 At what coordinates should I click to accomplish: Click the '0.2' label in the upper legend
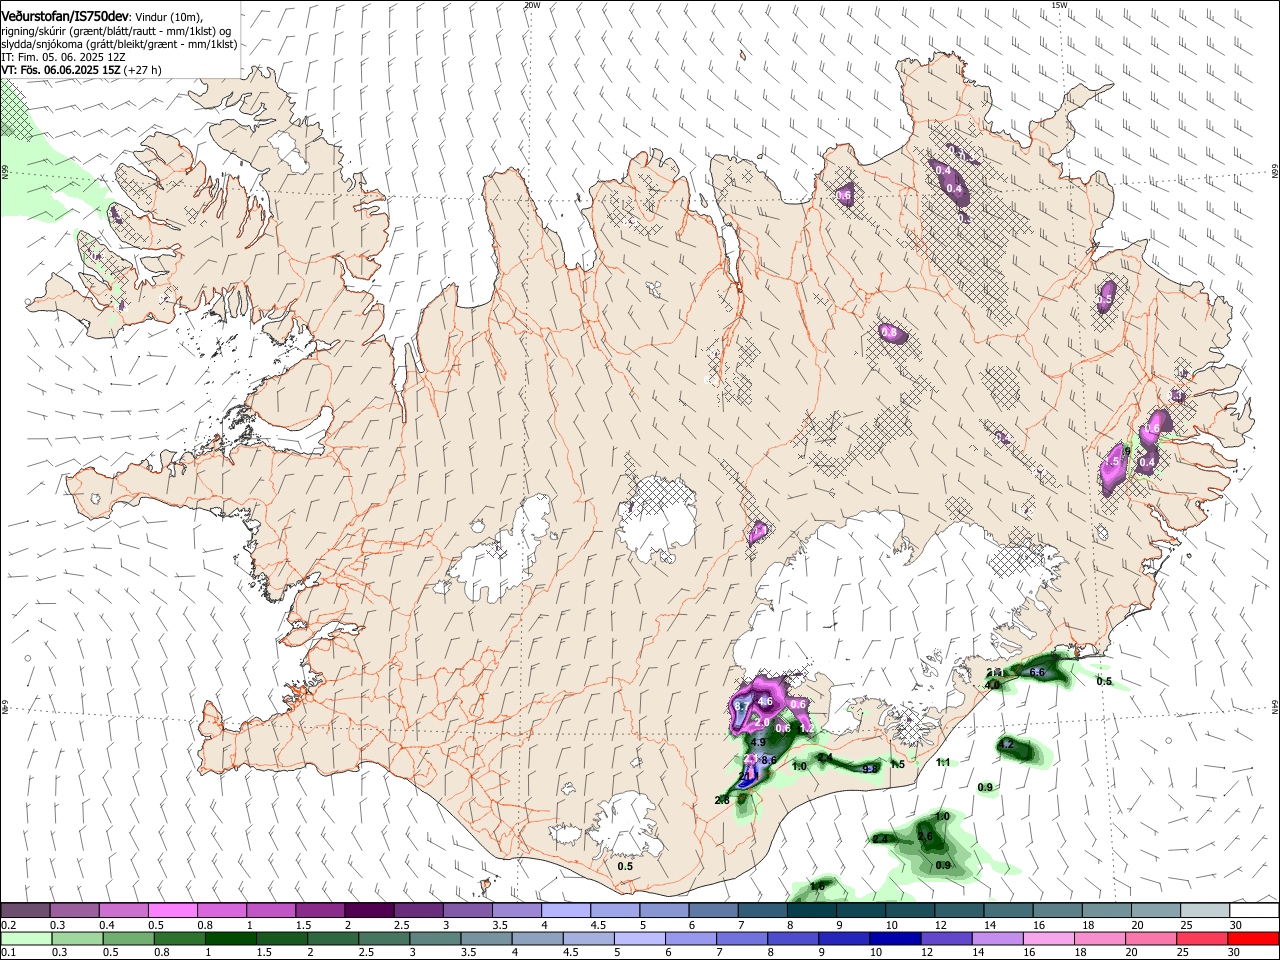click(8, 925)
